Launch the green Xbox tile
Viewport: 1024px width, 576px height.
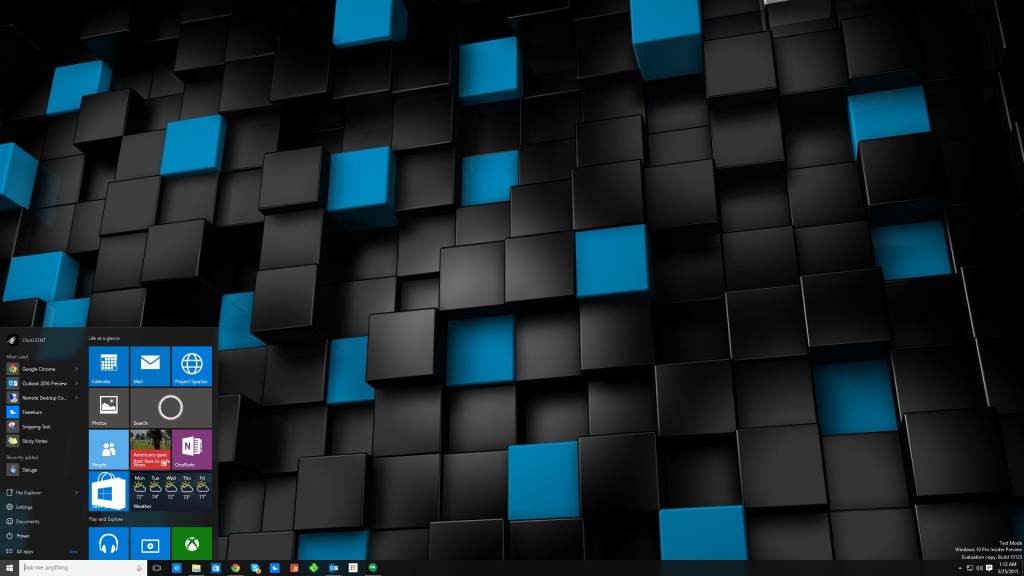(x=192, y=543)
